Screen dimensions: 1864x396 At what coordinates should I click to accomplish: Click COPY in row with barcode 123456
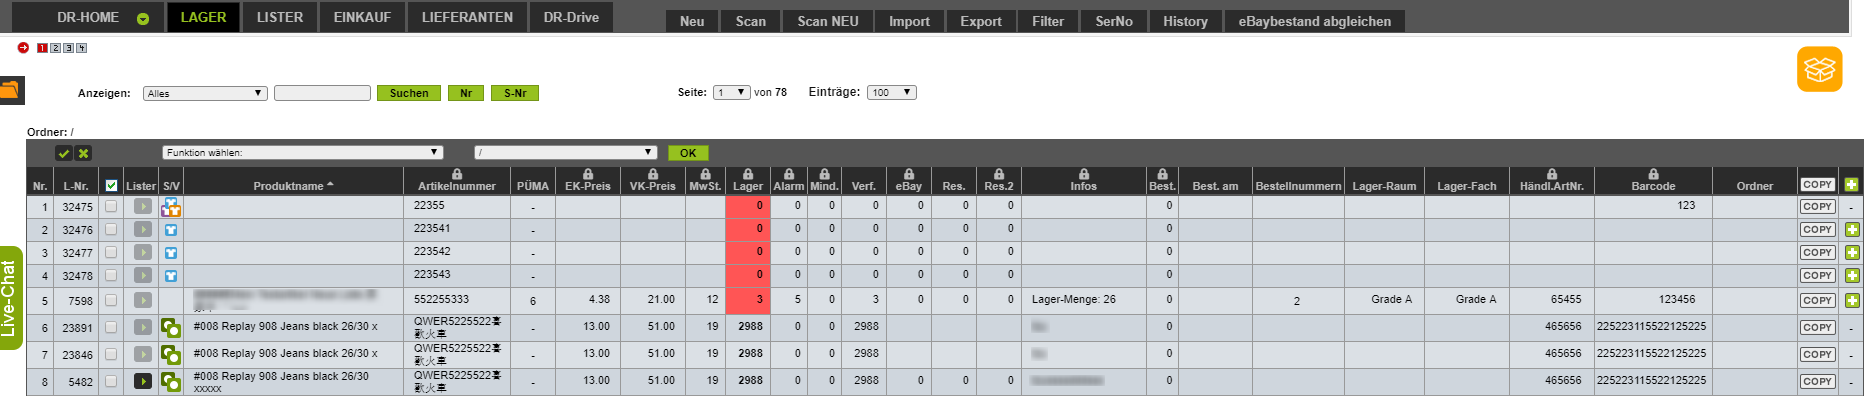(x=1817, y=300)
